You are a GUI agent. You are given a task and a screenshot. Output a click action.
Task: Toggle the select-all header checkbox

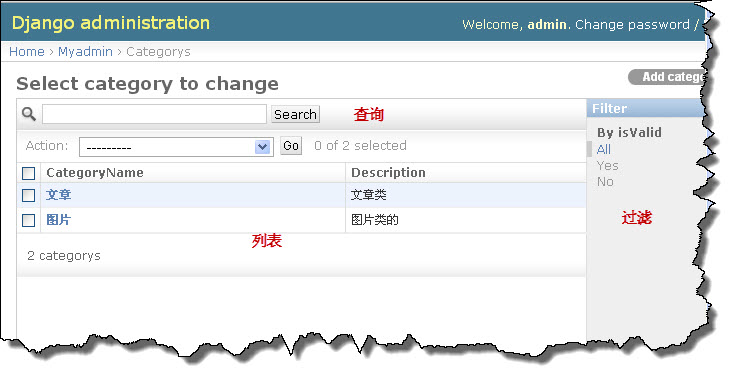click(x=29, y=174)
